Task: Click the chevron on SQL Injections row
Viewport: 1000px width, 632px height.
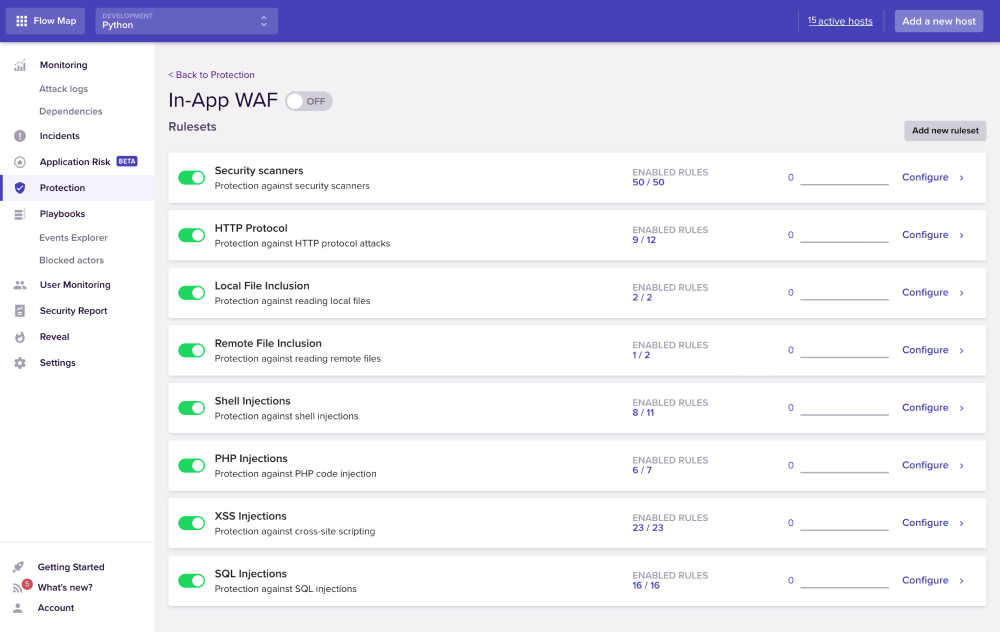Action: [962, 580]
